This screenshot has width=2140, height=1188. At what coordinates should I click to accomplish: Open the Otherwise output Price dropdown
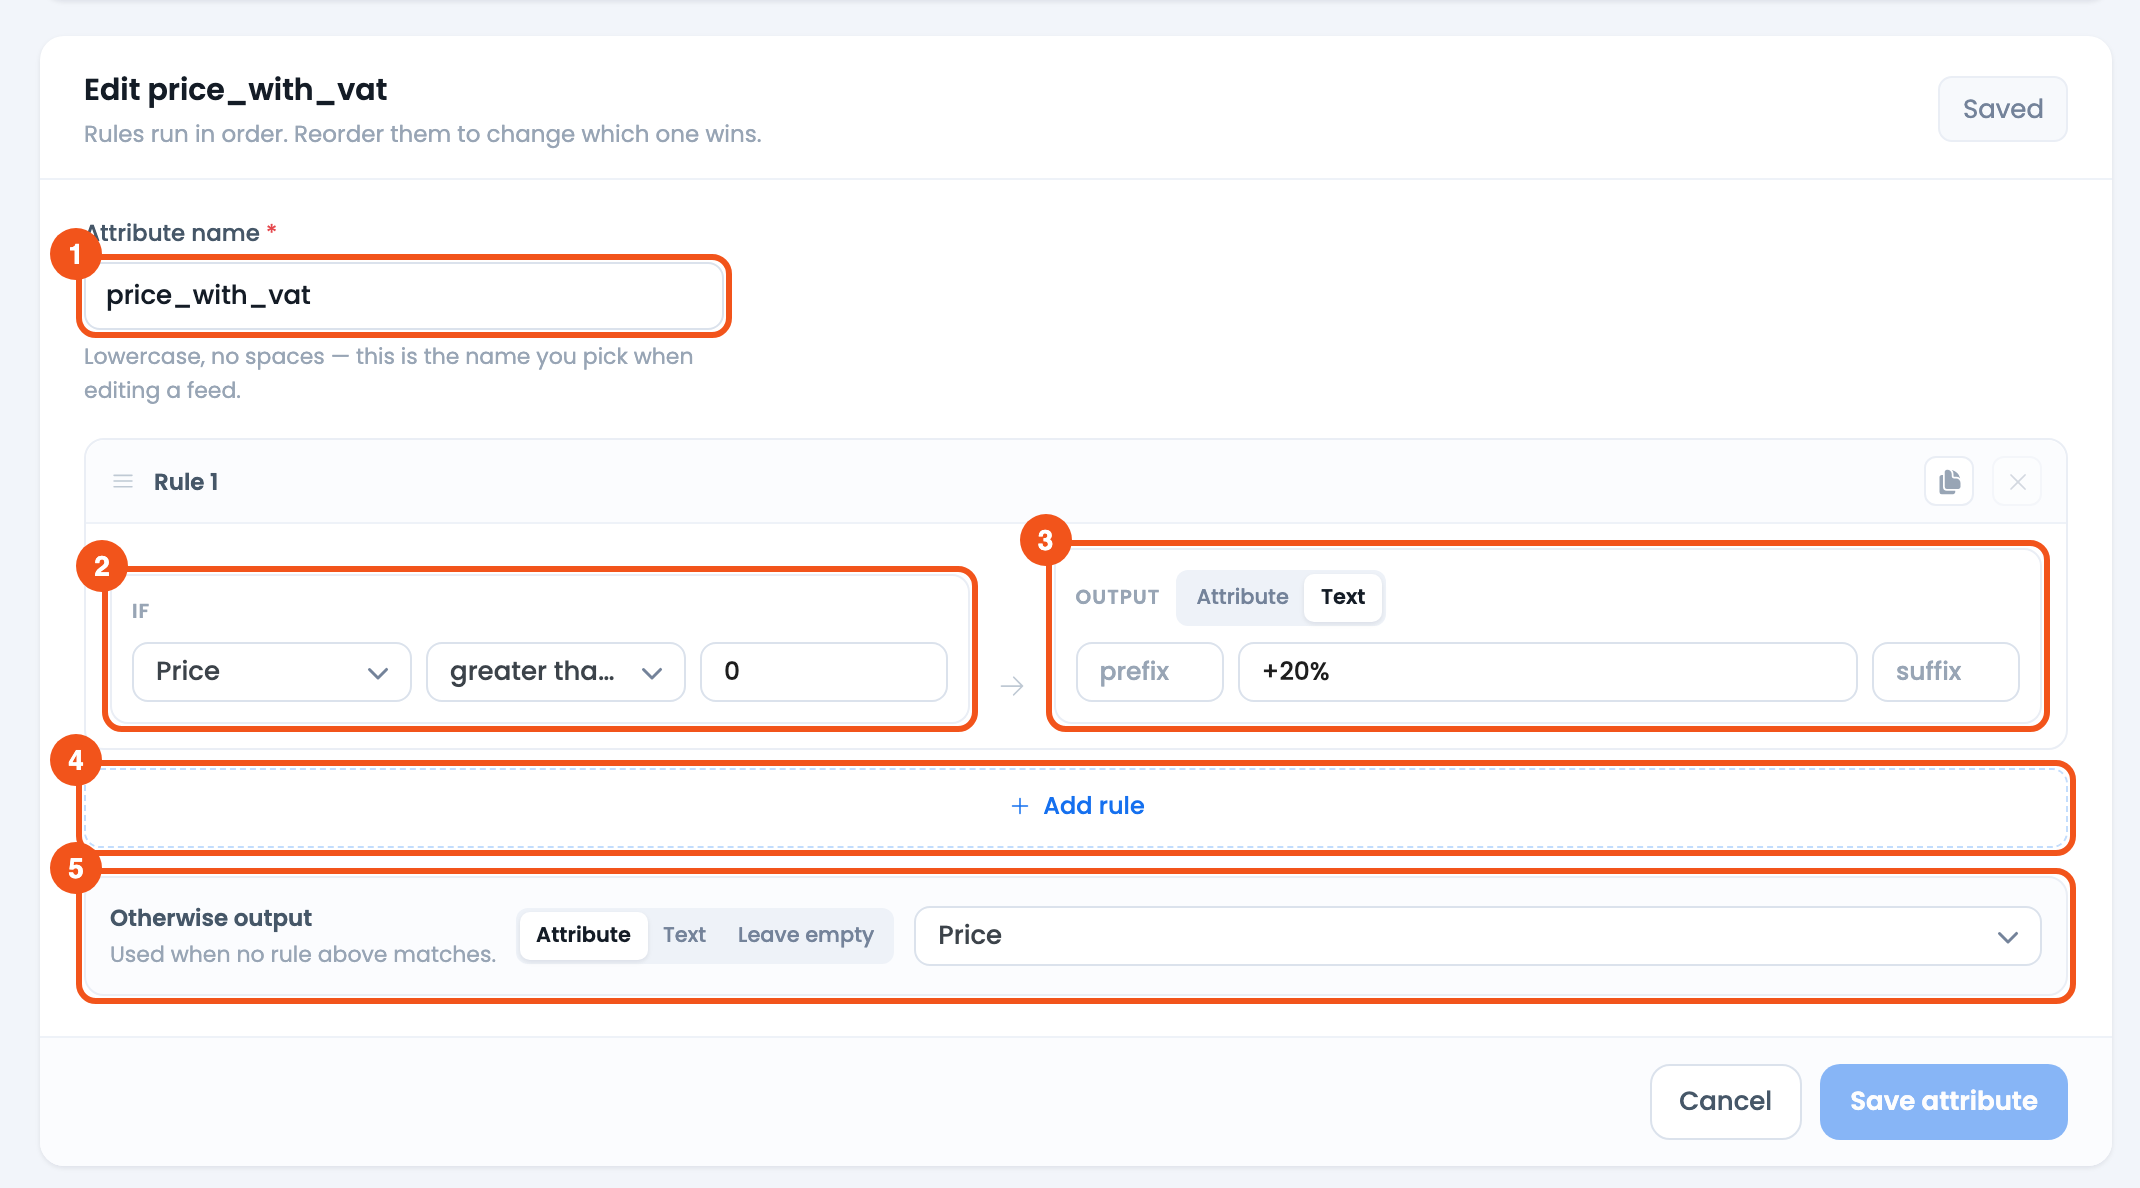click(1477, 936)
